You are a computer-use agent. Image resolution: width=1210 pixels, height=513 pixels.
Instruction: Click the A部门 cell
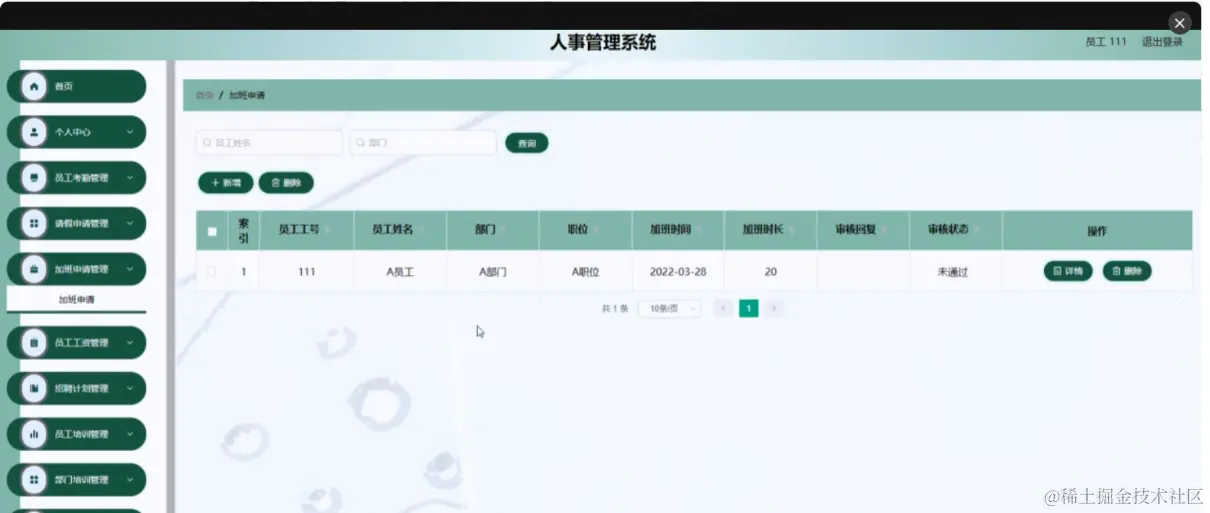point(493,272)
